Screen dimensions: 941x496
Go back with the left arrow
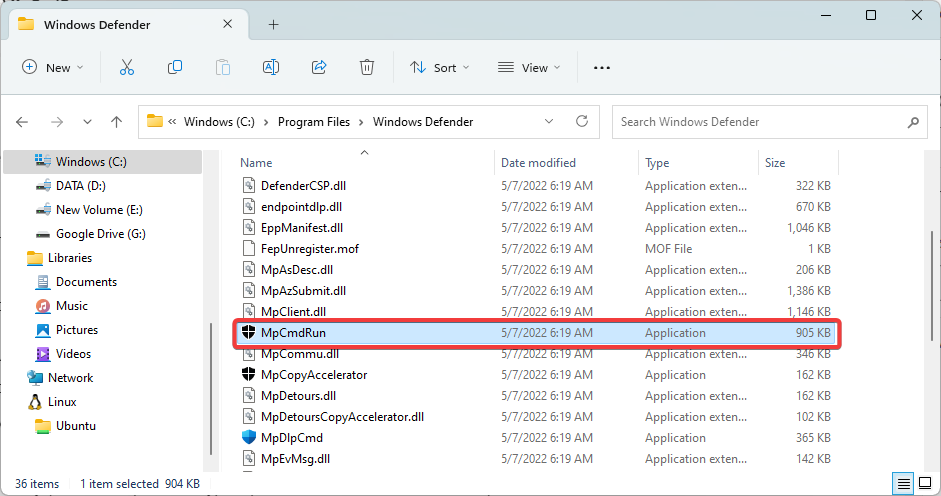coord(22,122)
